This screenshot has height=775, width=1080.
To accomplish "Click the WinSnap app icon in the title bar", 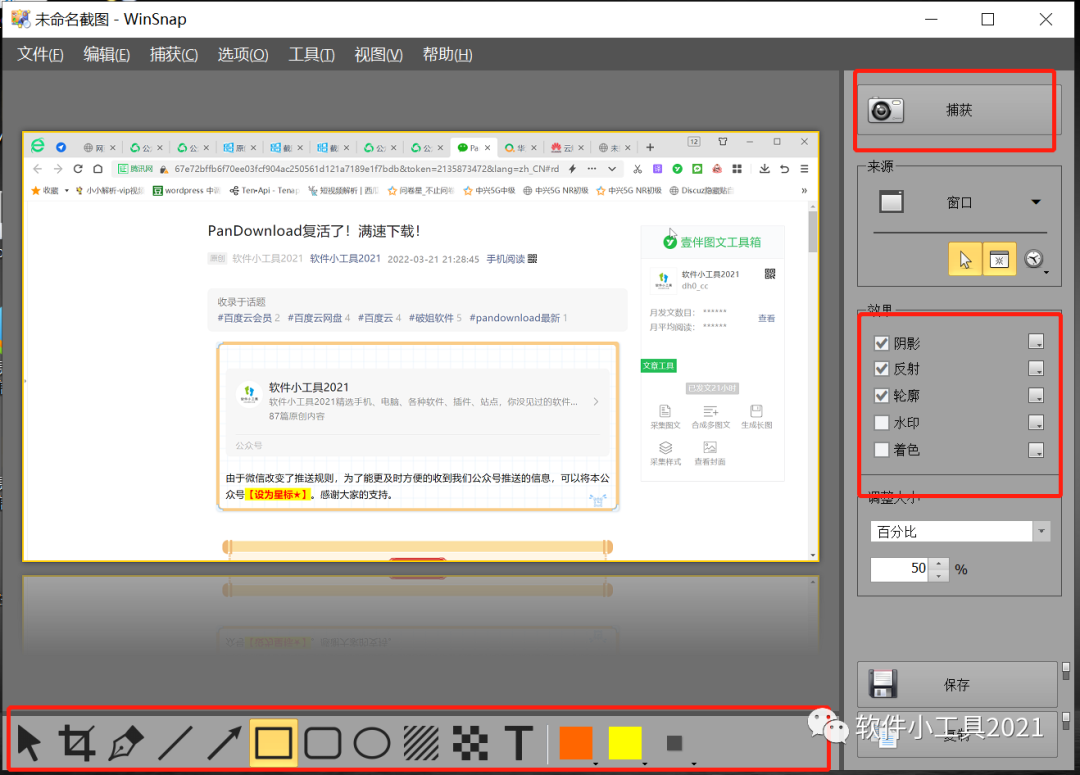I will [x=21, y=19].
